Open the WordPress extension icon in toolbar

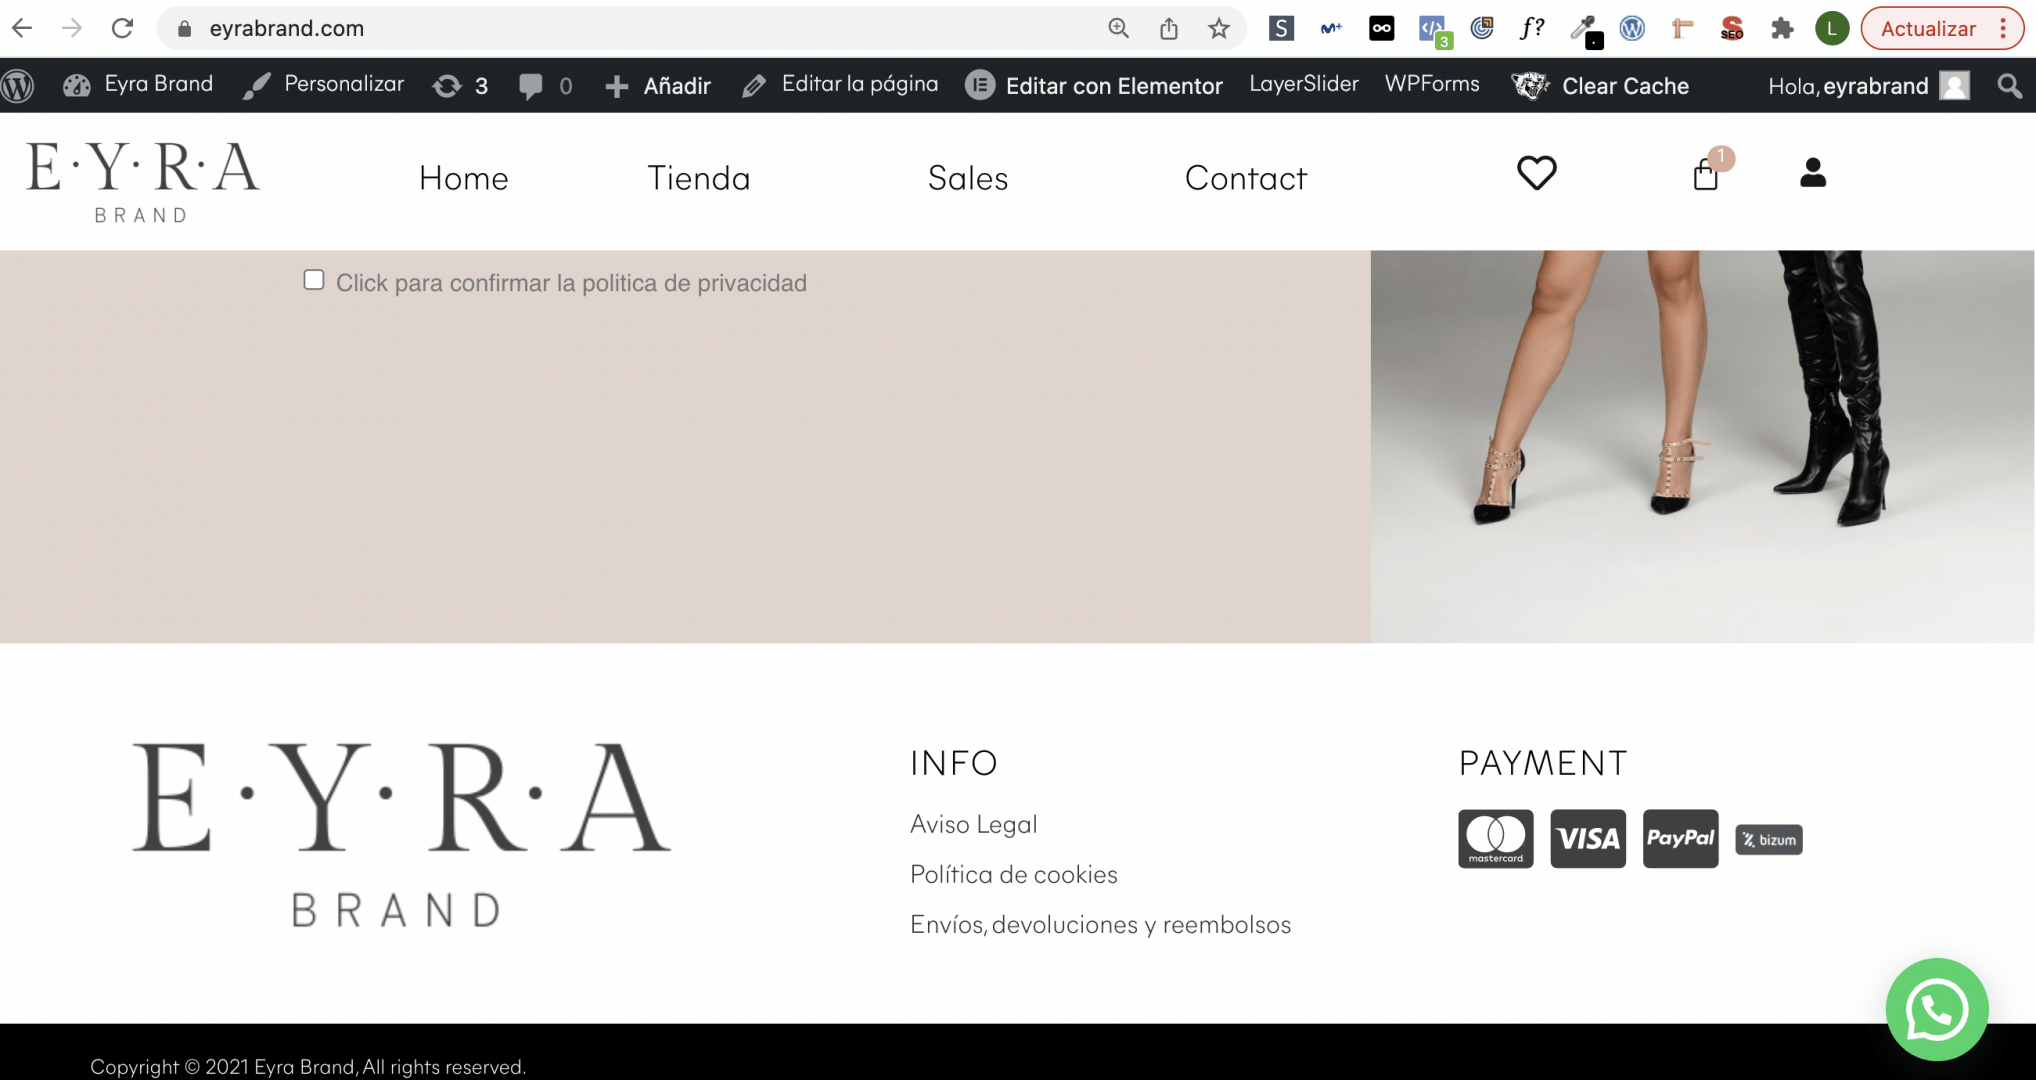coord(1632,28)
